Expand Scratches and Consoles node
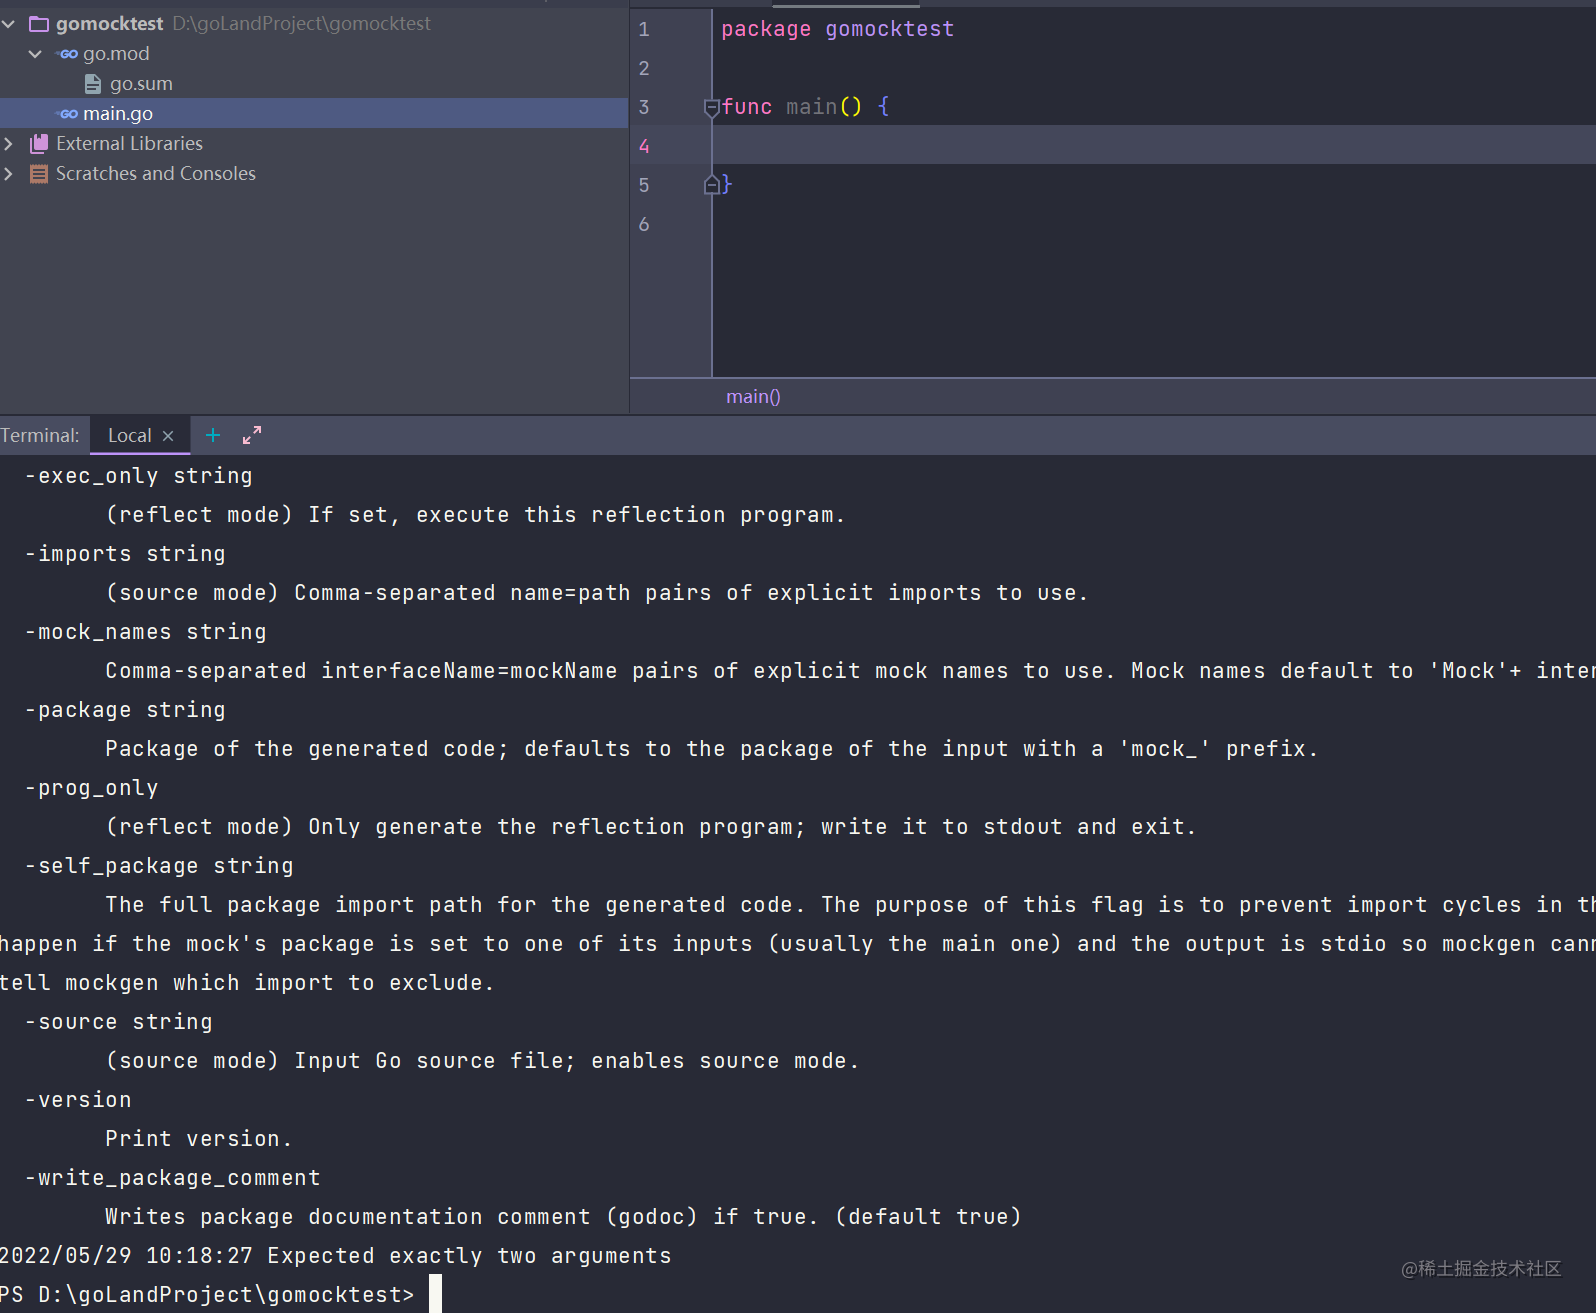Image resolution: width=1596 pixels, height=1313 pixels. tap(9, 174)
